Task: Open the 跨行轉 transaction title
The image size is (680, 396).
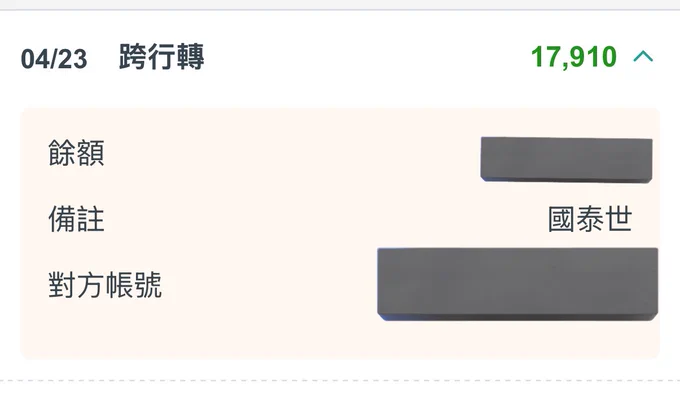Action: click(x=161, y=57)
